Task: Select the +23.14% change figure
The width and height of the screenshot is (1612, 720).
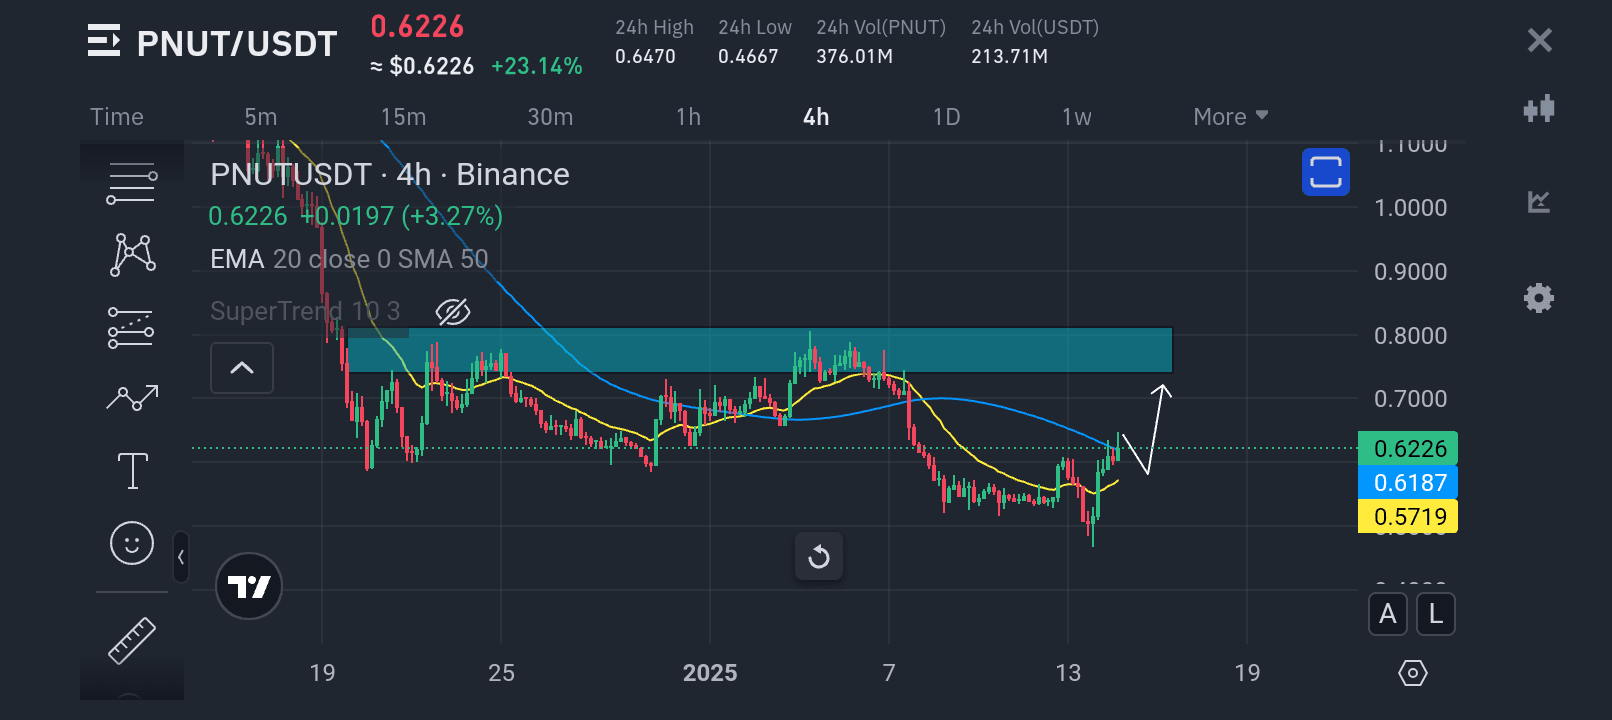Action: 537,66
